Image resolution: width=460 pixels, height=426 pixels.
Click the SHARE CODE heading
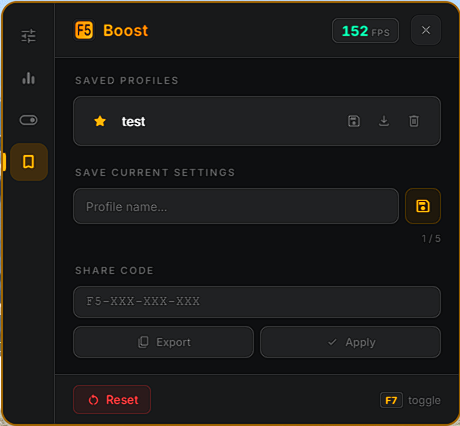click(x=114, y=270)
